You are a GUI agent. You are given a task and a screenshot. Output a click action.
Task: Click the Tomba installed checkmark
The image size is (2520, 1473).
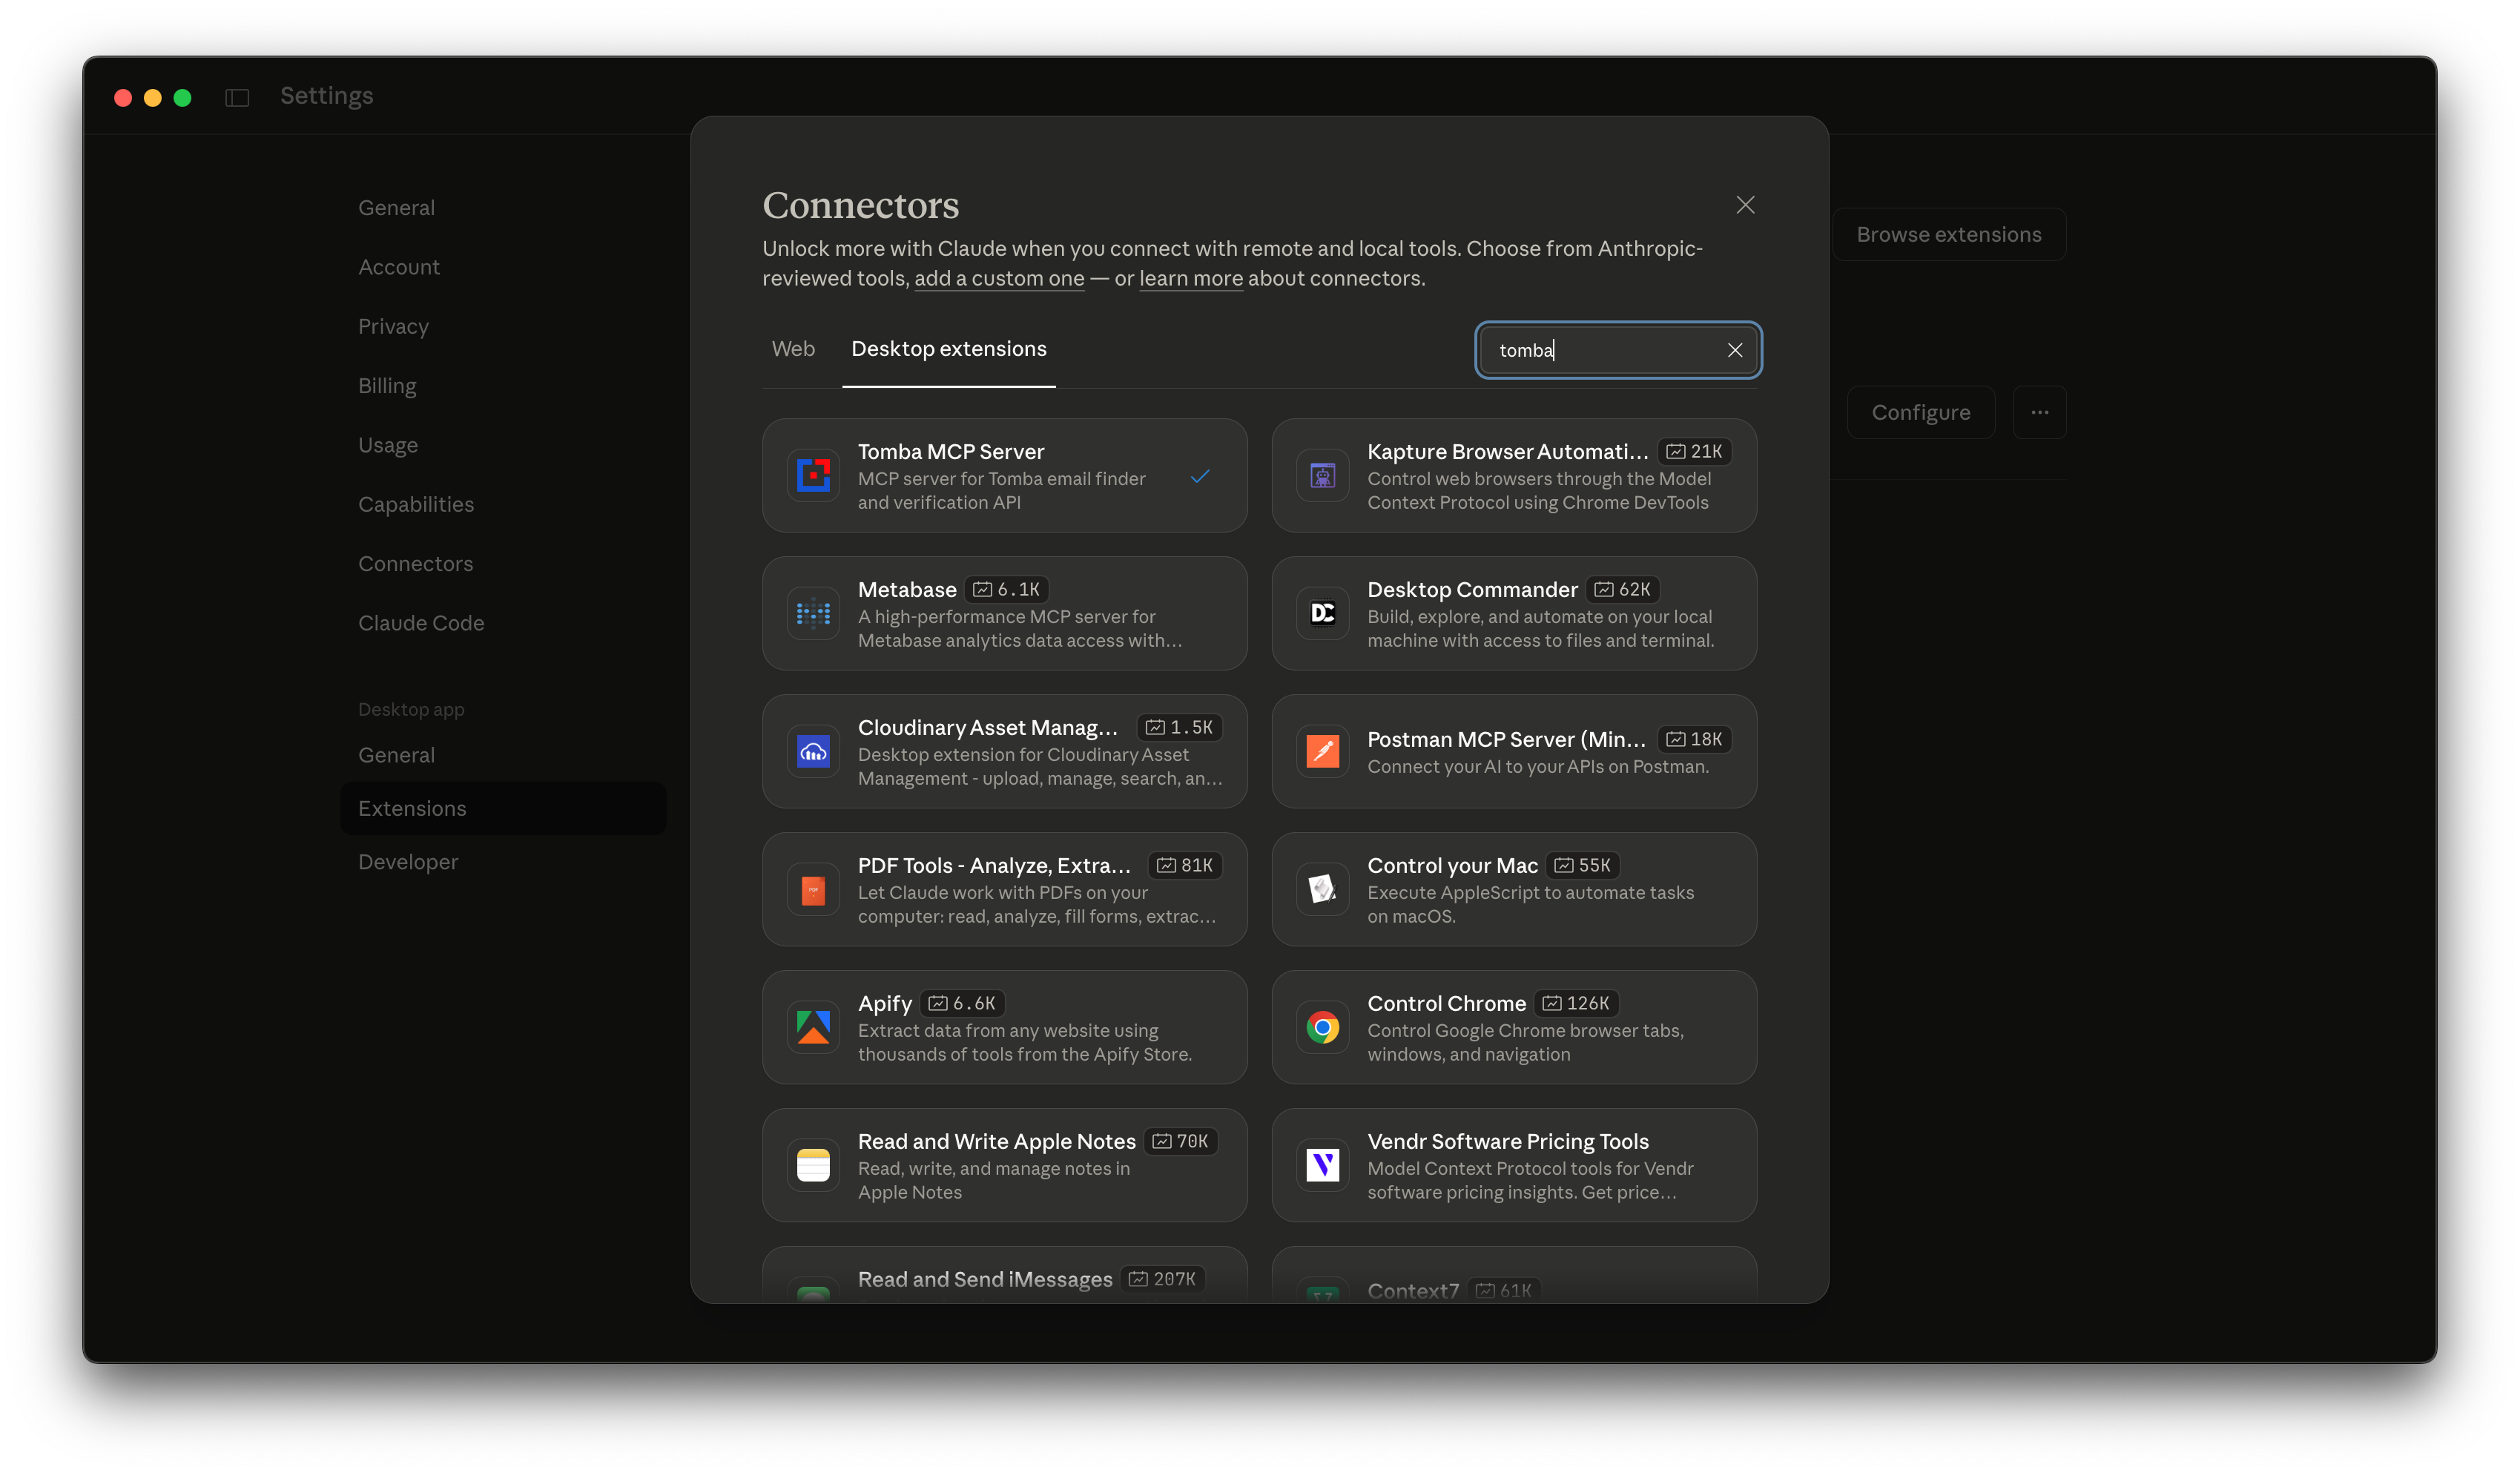coord(1200,476)
